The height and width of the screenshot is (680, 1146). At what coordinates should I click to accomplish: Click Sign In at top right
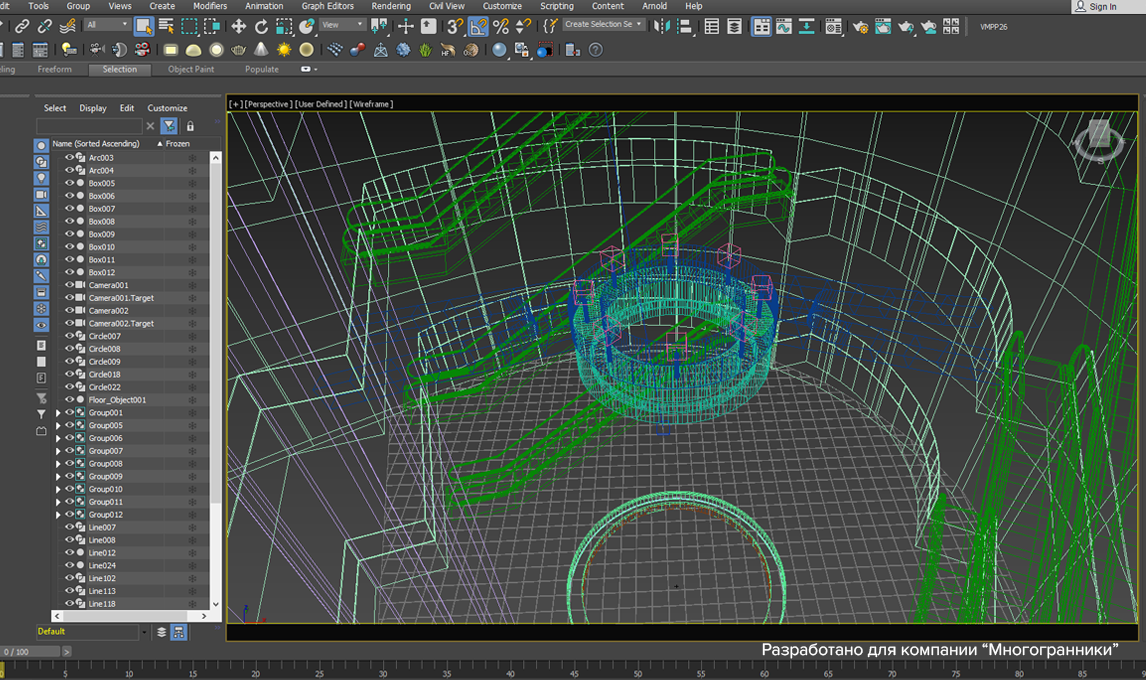[x=1096, y=7]
